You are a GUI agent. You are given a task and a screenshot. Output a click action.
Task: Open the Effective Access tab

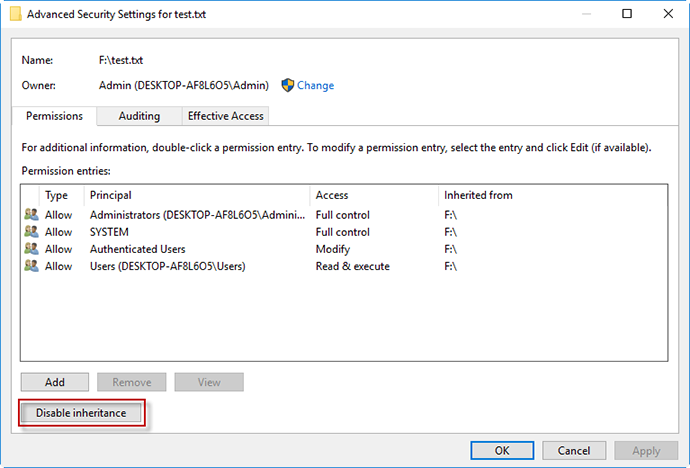click(226, 116)
